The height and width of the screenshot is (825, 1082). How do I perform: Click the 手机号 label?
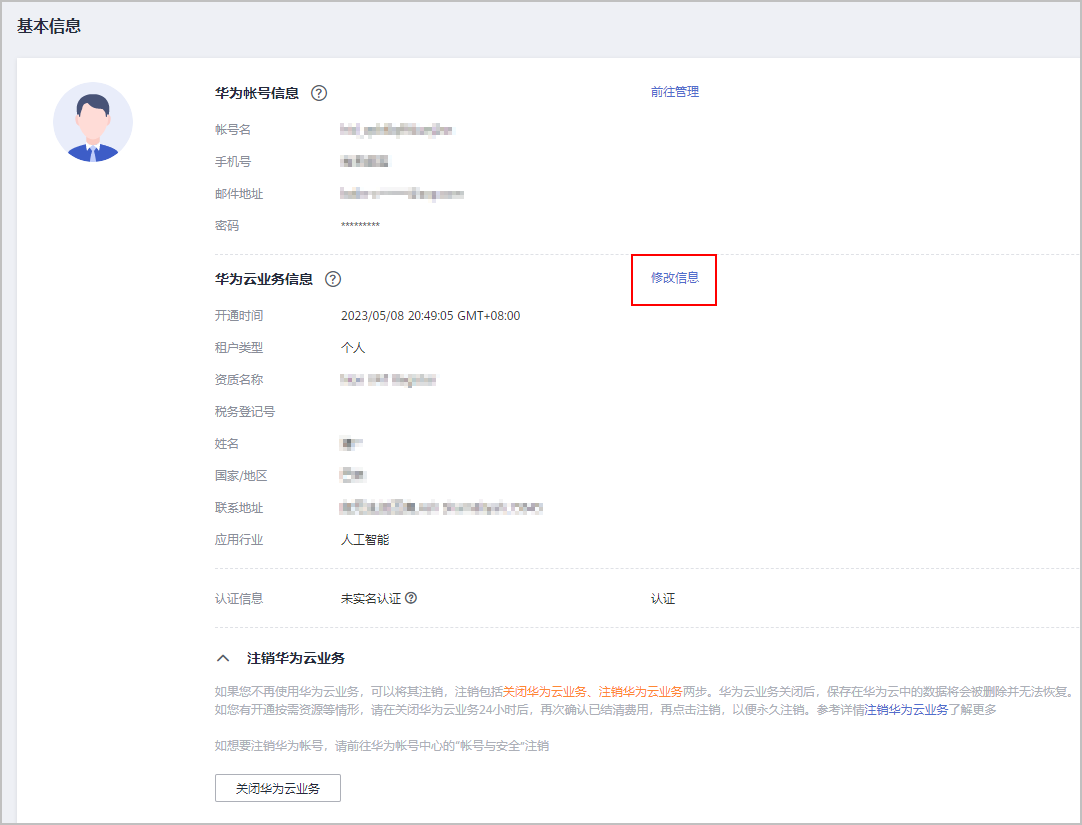point(233,161)
